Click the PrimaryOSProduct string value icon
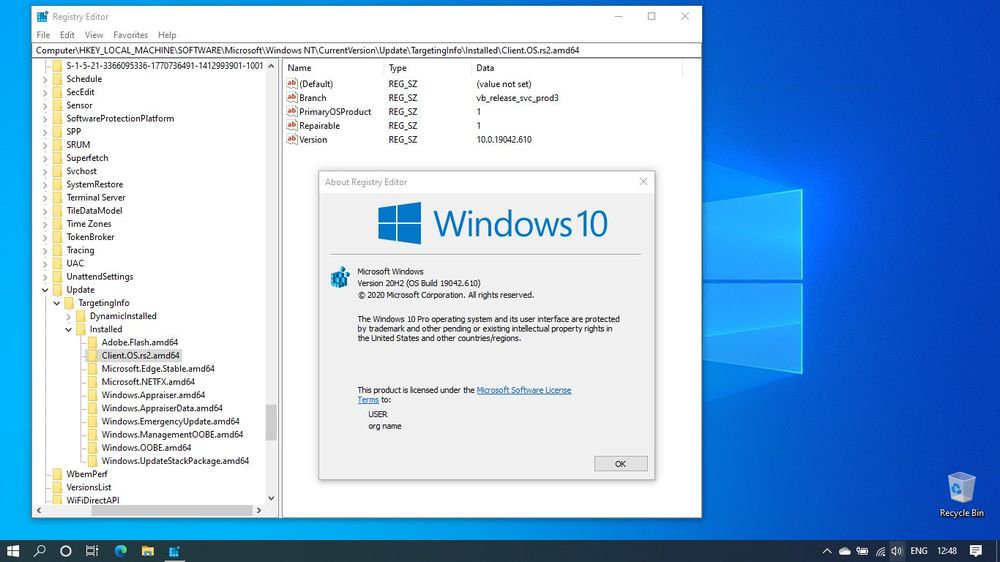Screen dimensions: 1000x562 291,112
